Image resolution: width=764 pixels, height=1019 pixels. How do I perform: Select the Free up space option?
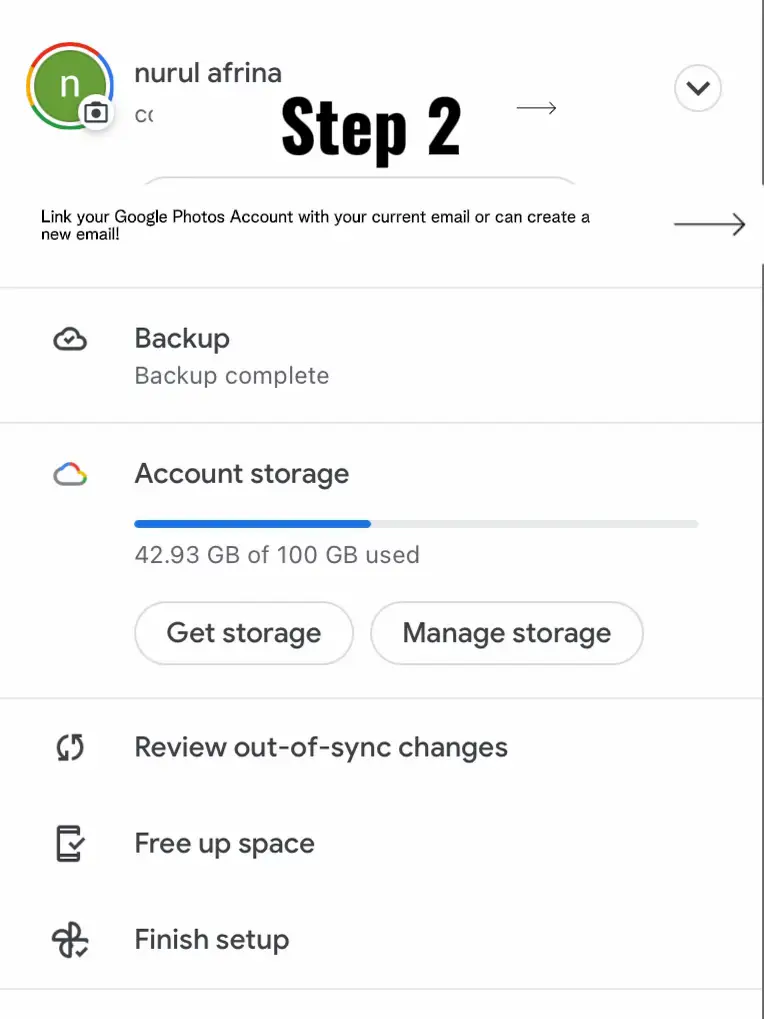click(225, 844)
